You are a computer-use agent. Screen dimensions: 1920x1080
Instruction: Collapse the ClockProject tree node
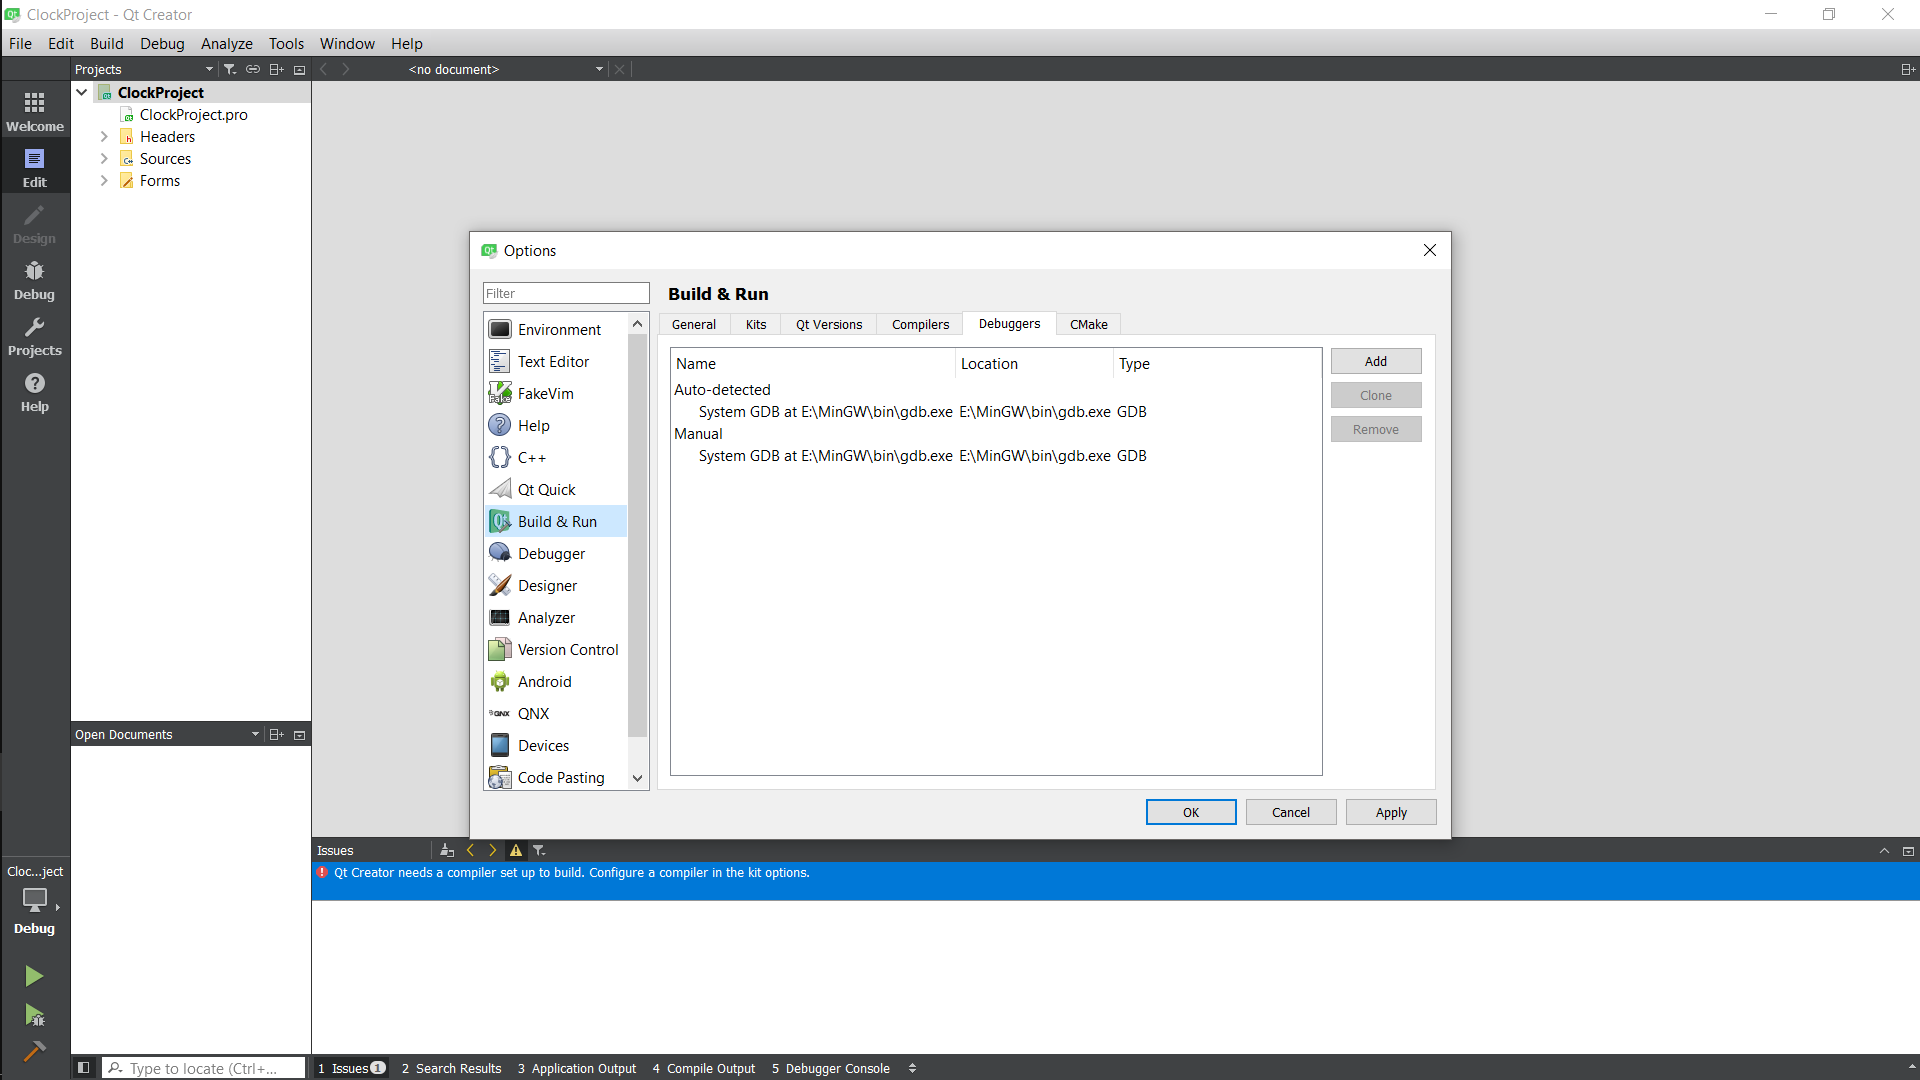[82, 92]
